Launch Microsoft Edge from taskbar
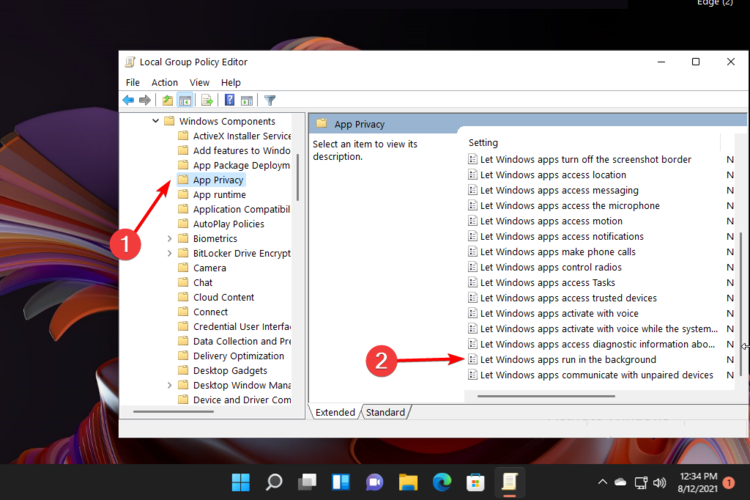The height and width of the screenshot is (500, 750). coord(442,482)
